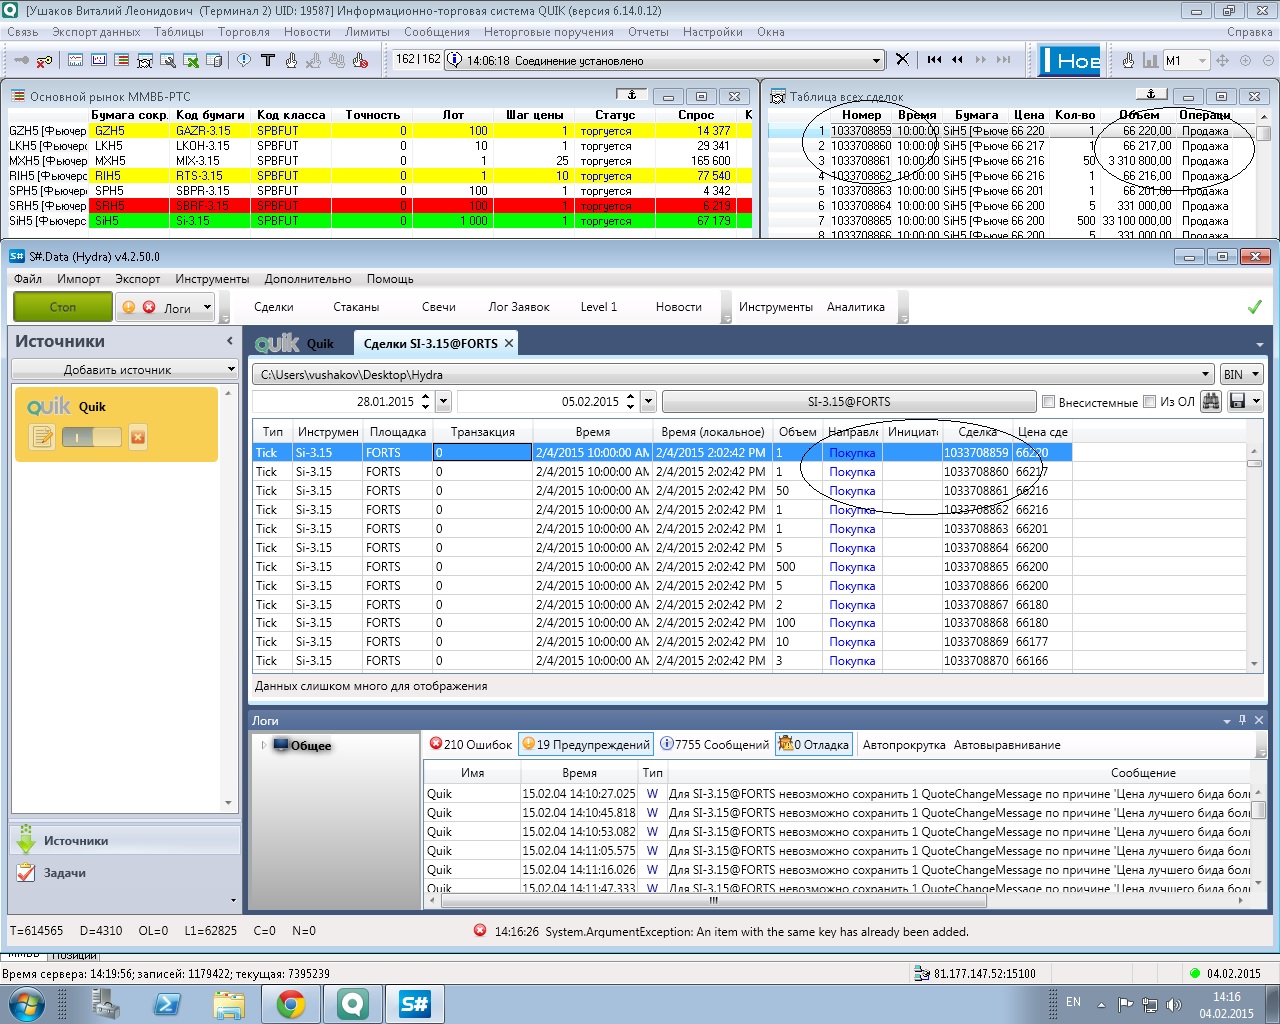The width and height of the screenshot is (1280, 1024).
Task: Click the Задачи section in left panel
Action: coord(124,872)
